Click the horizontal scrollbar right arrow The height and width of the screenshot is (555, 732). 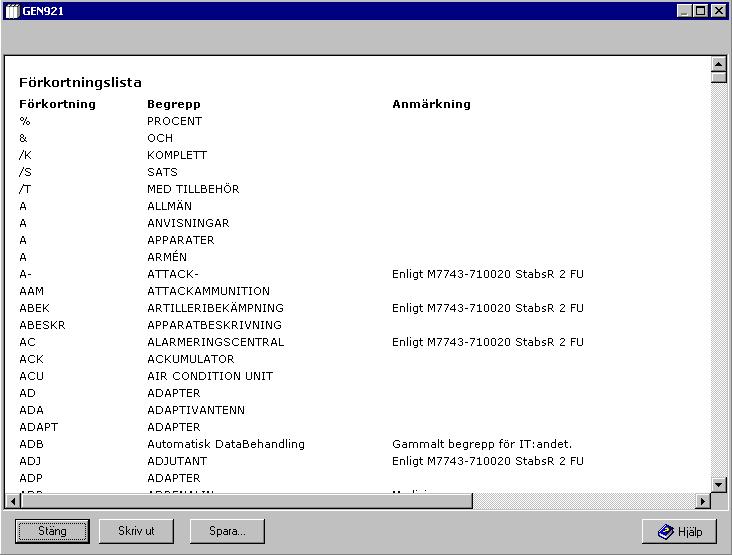click(x=703, y=501)
